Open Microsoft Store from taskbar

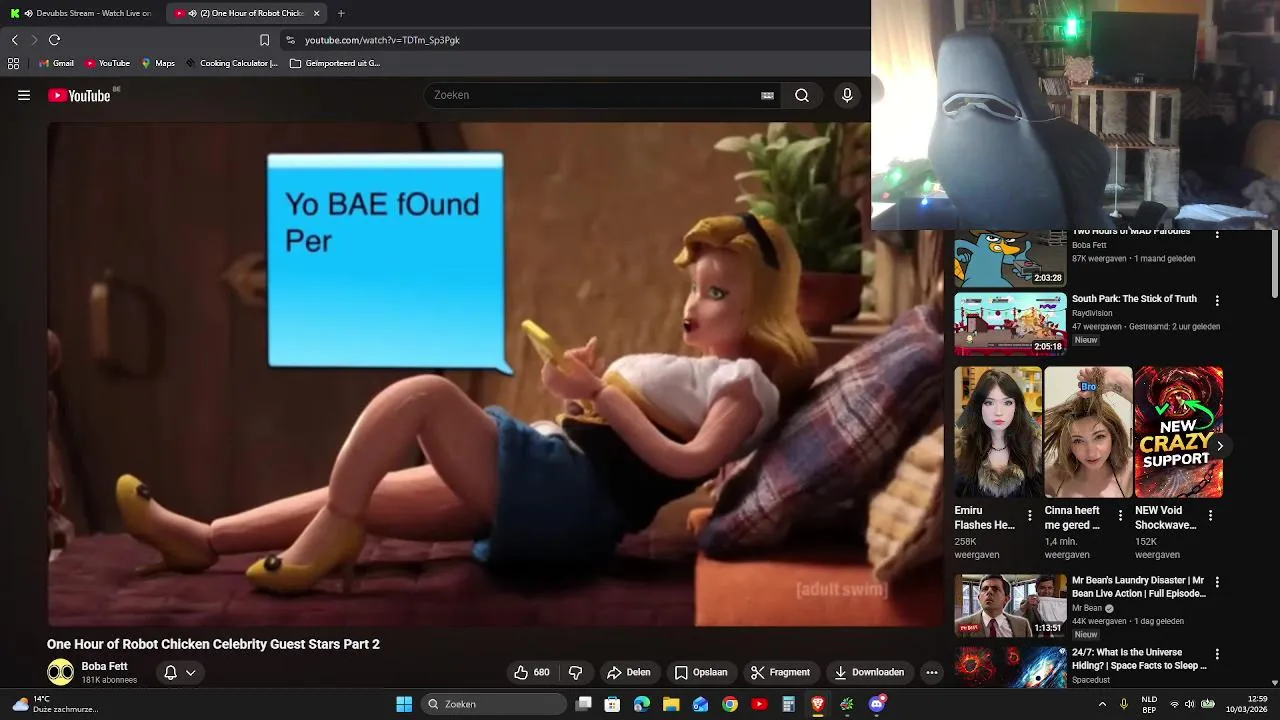point(612,704)
